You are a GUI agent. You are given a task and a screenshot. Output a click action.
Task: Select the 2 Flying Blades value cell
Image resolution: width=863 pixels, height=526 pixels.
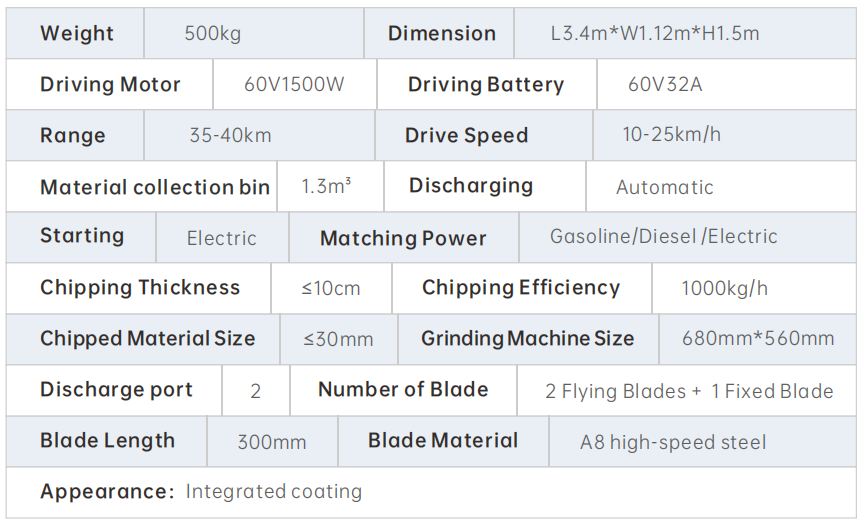[688, 391]
